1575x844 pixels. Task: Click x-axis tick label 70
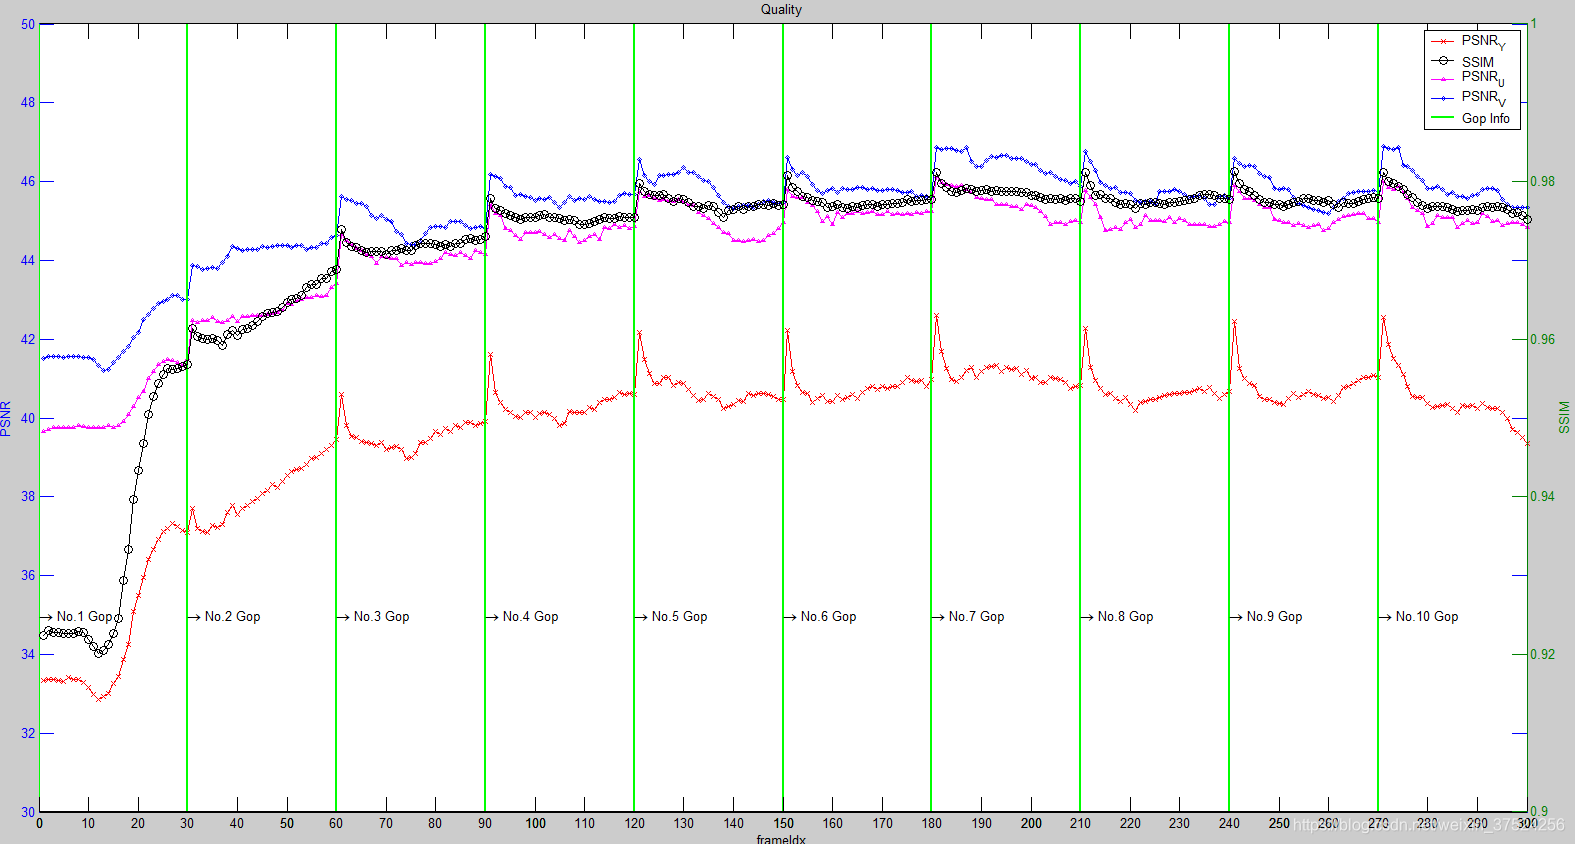tap(386, 823)
